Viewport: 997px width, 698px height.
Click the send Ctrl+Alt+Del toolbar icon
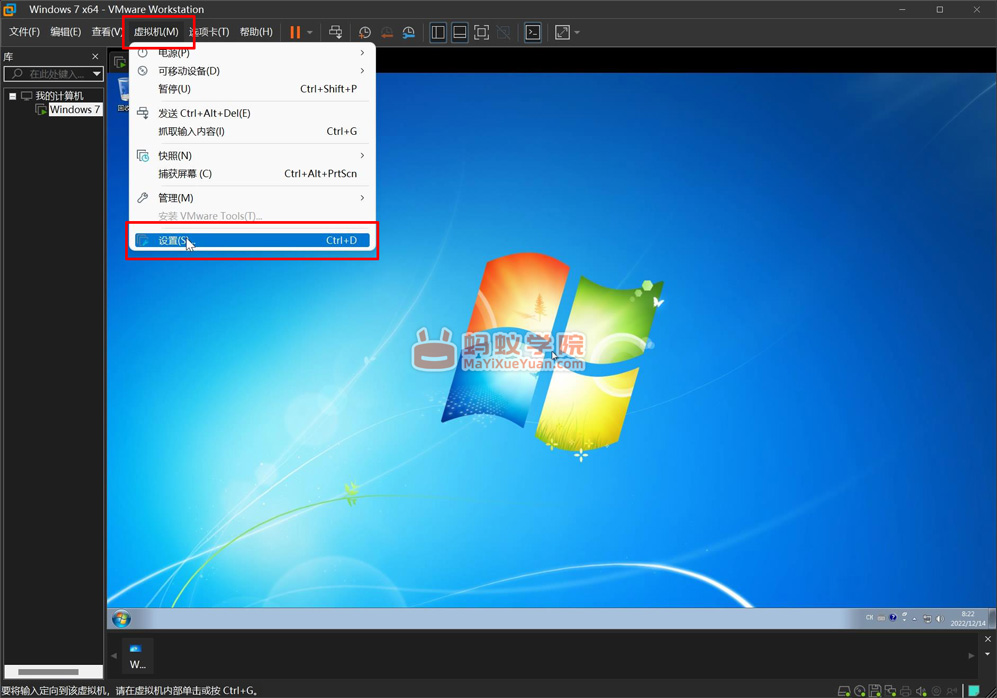(335, 32)
